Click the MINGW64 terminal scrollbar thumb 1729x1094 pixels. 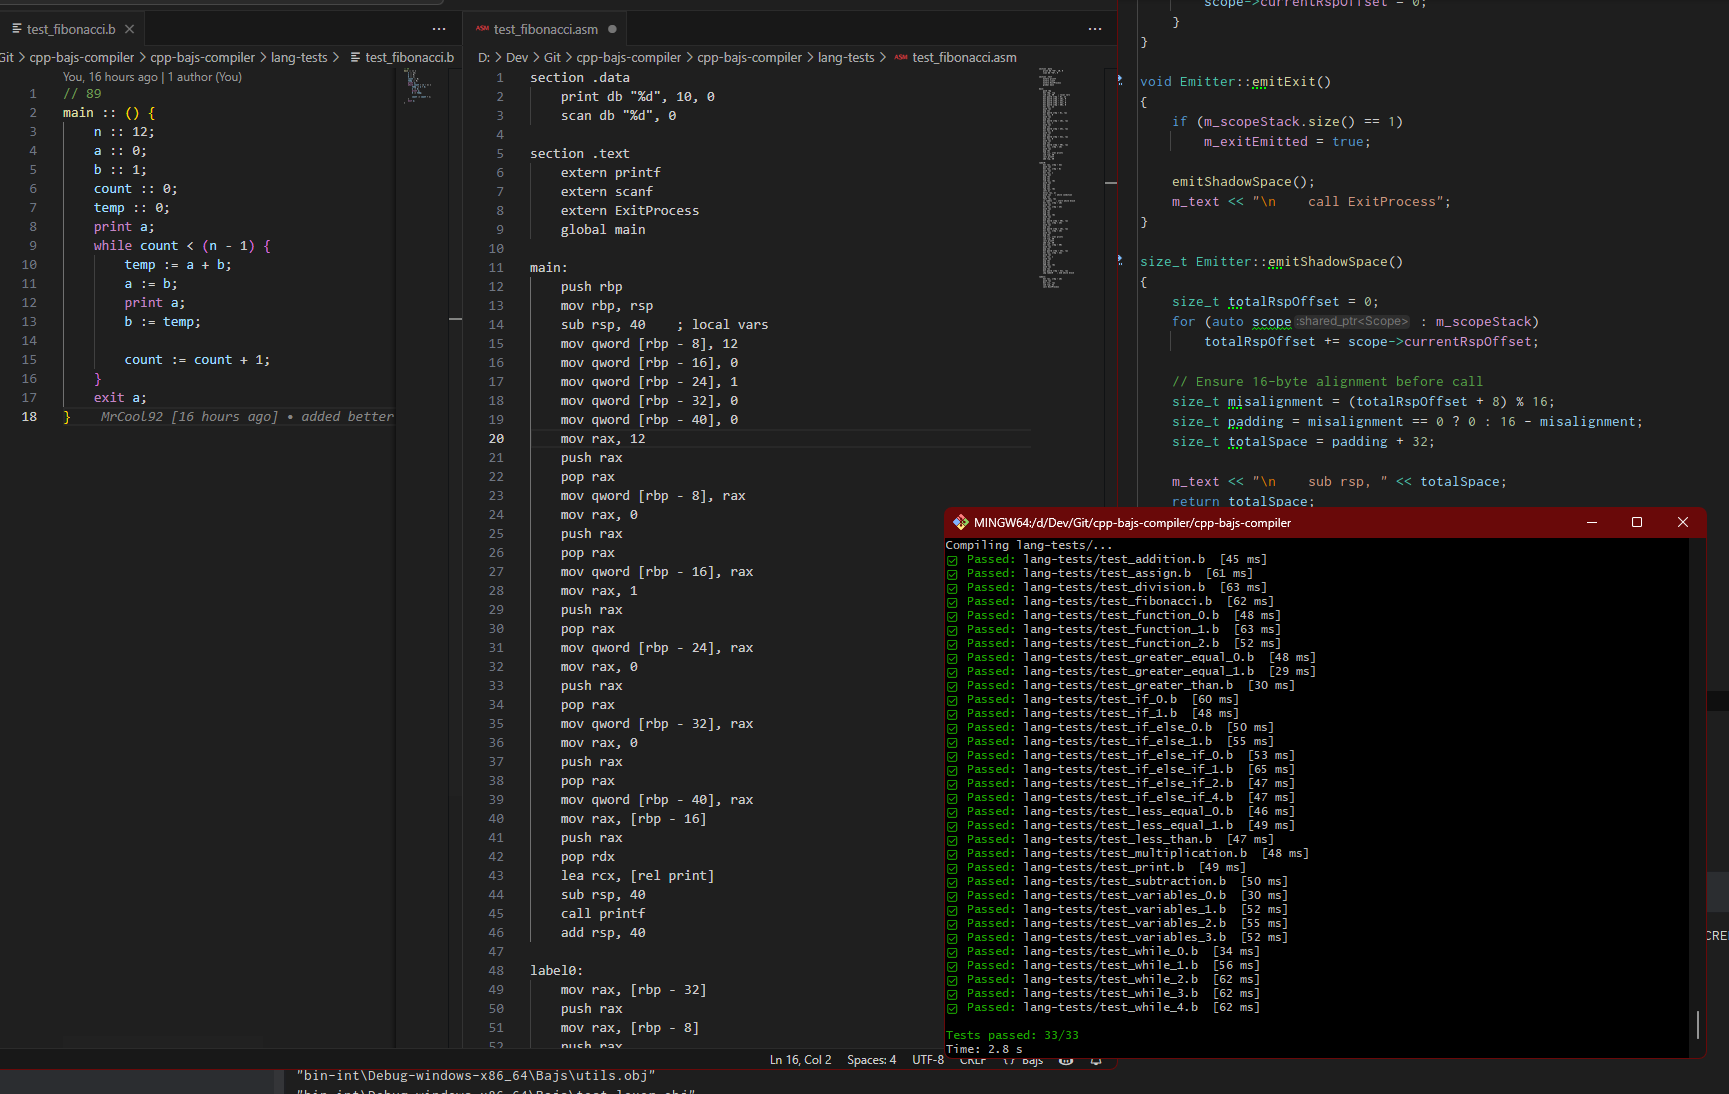point(1698,1024)
